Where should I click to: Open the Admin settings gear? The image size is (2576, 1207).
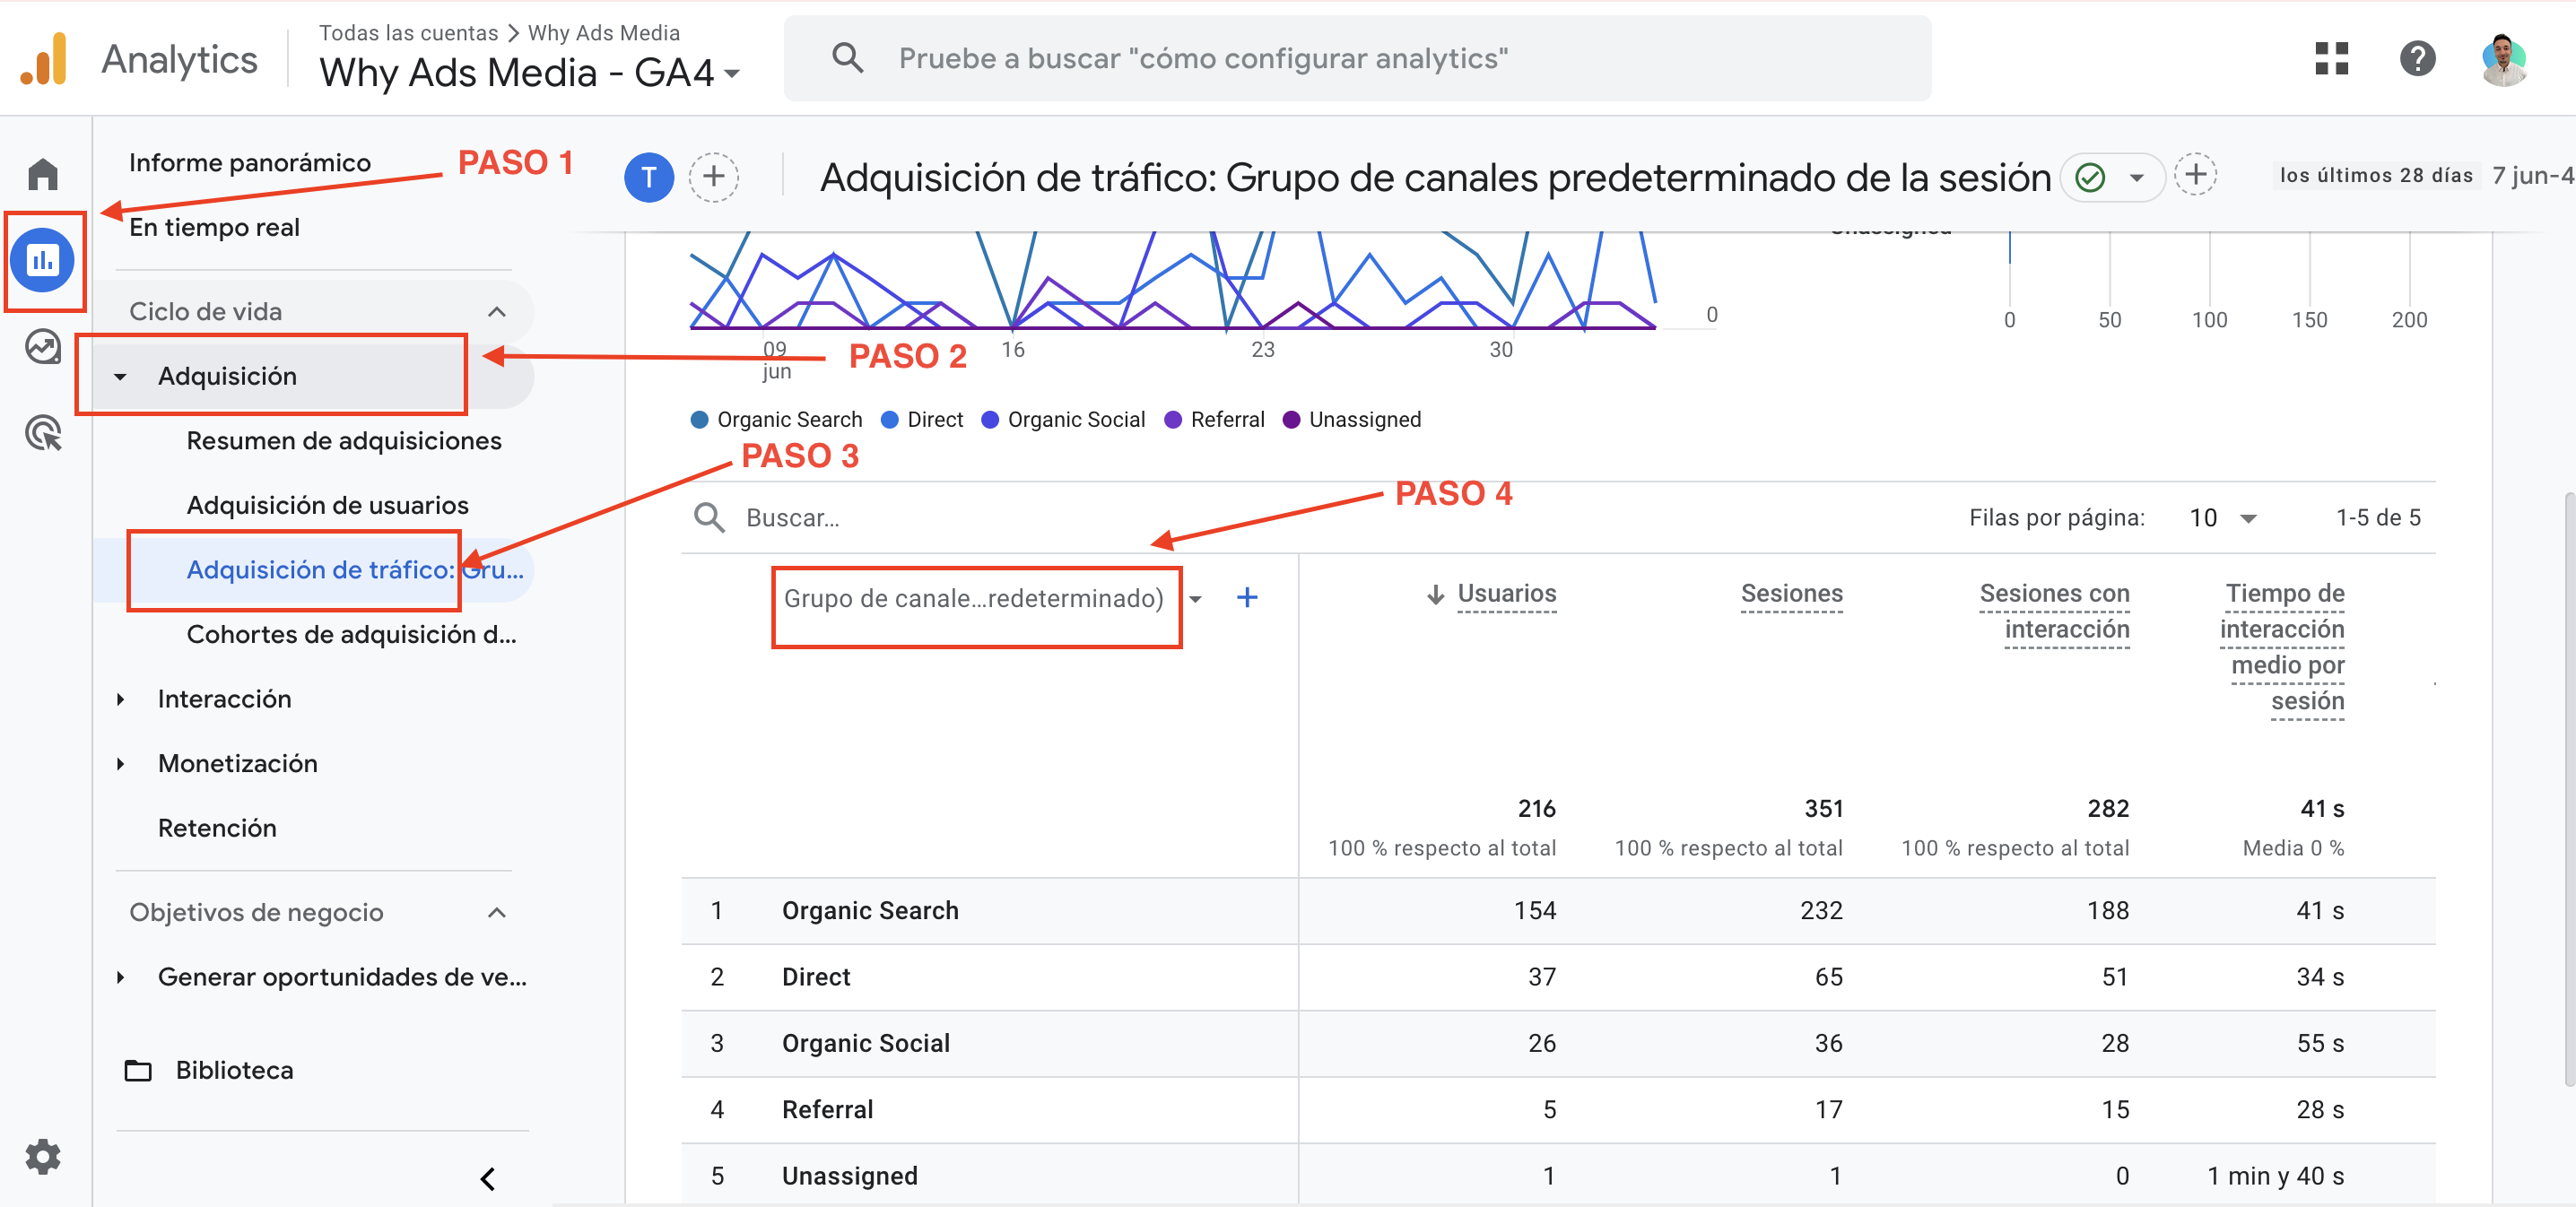point(42,1156)
